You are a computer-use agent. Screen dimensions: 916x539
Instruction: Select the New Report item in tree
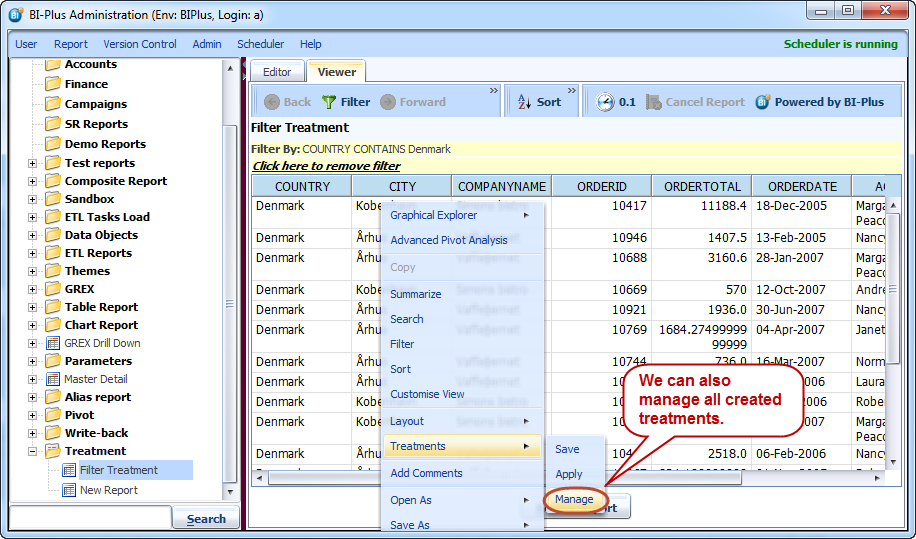108,490
